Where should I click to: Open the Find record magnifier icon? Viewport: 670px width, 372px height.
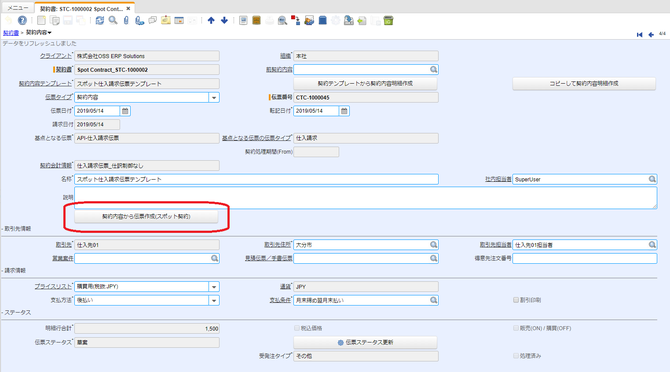[113, 21]
